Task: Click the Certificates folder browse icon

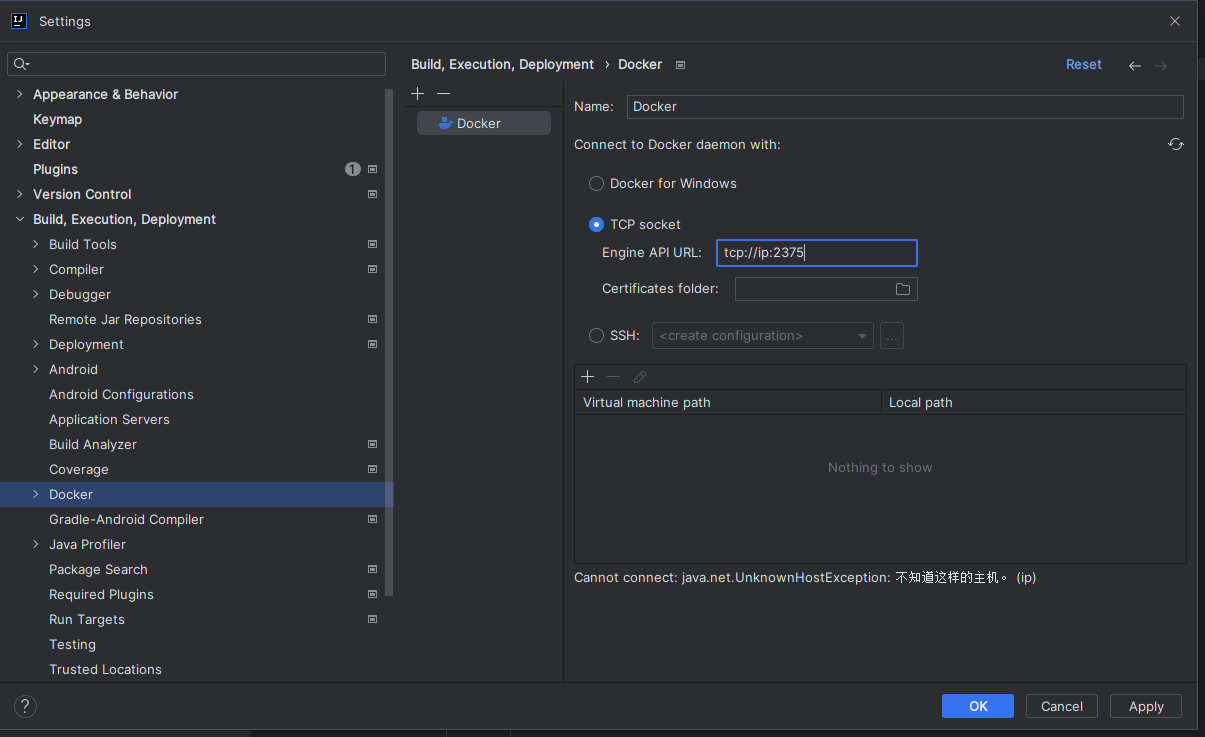Action: click(903, 289)
